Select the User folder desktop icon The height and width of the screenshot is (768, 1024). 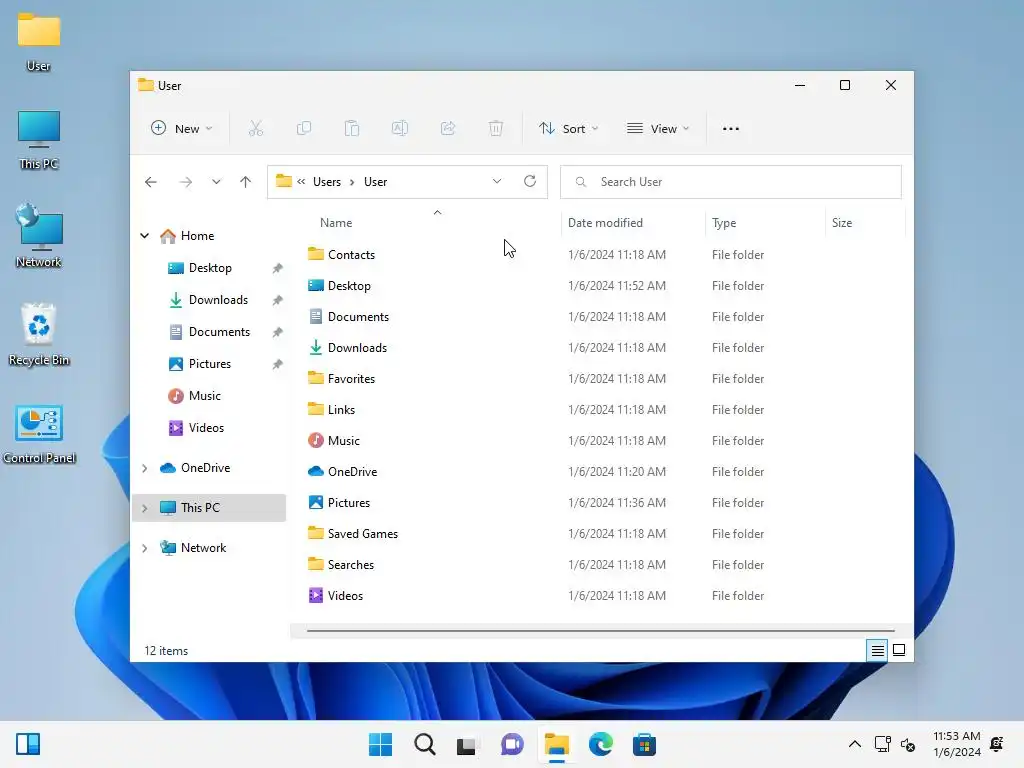[x=39, y=42]
